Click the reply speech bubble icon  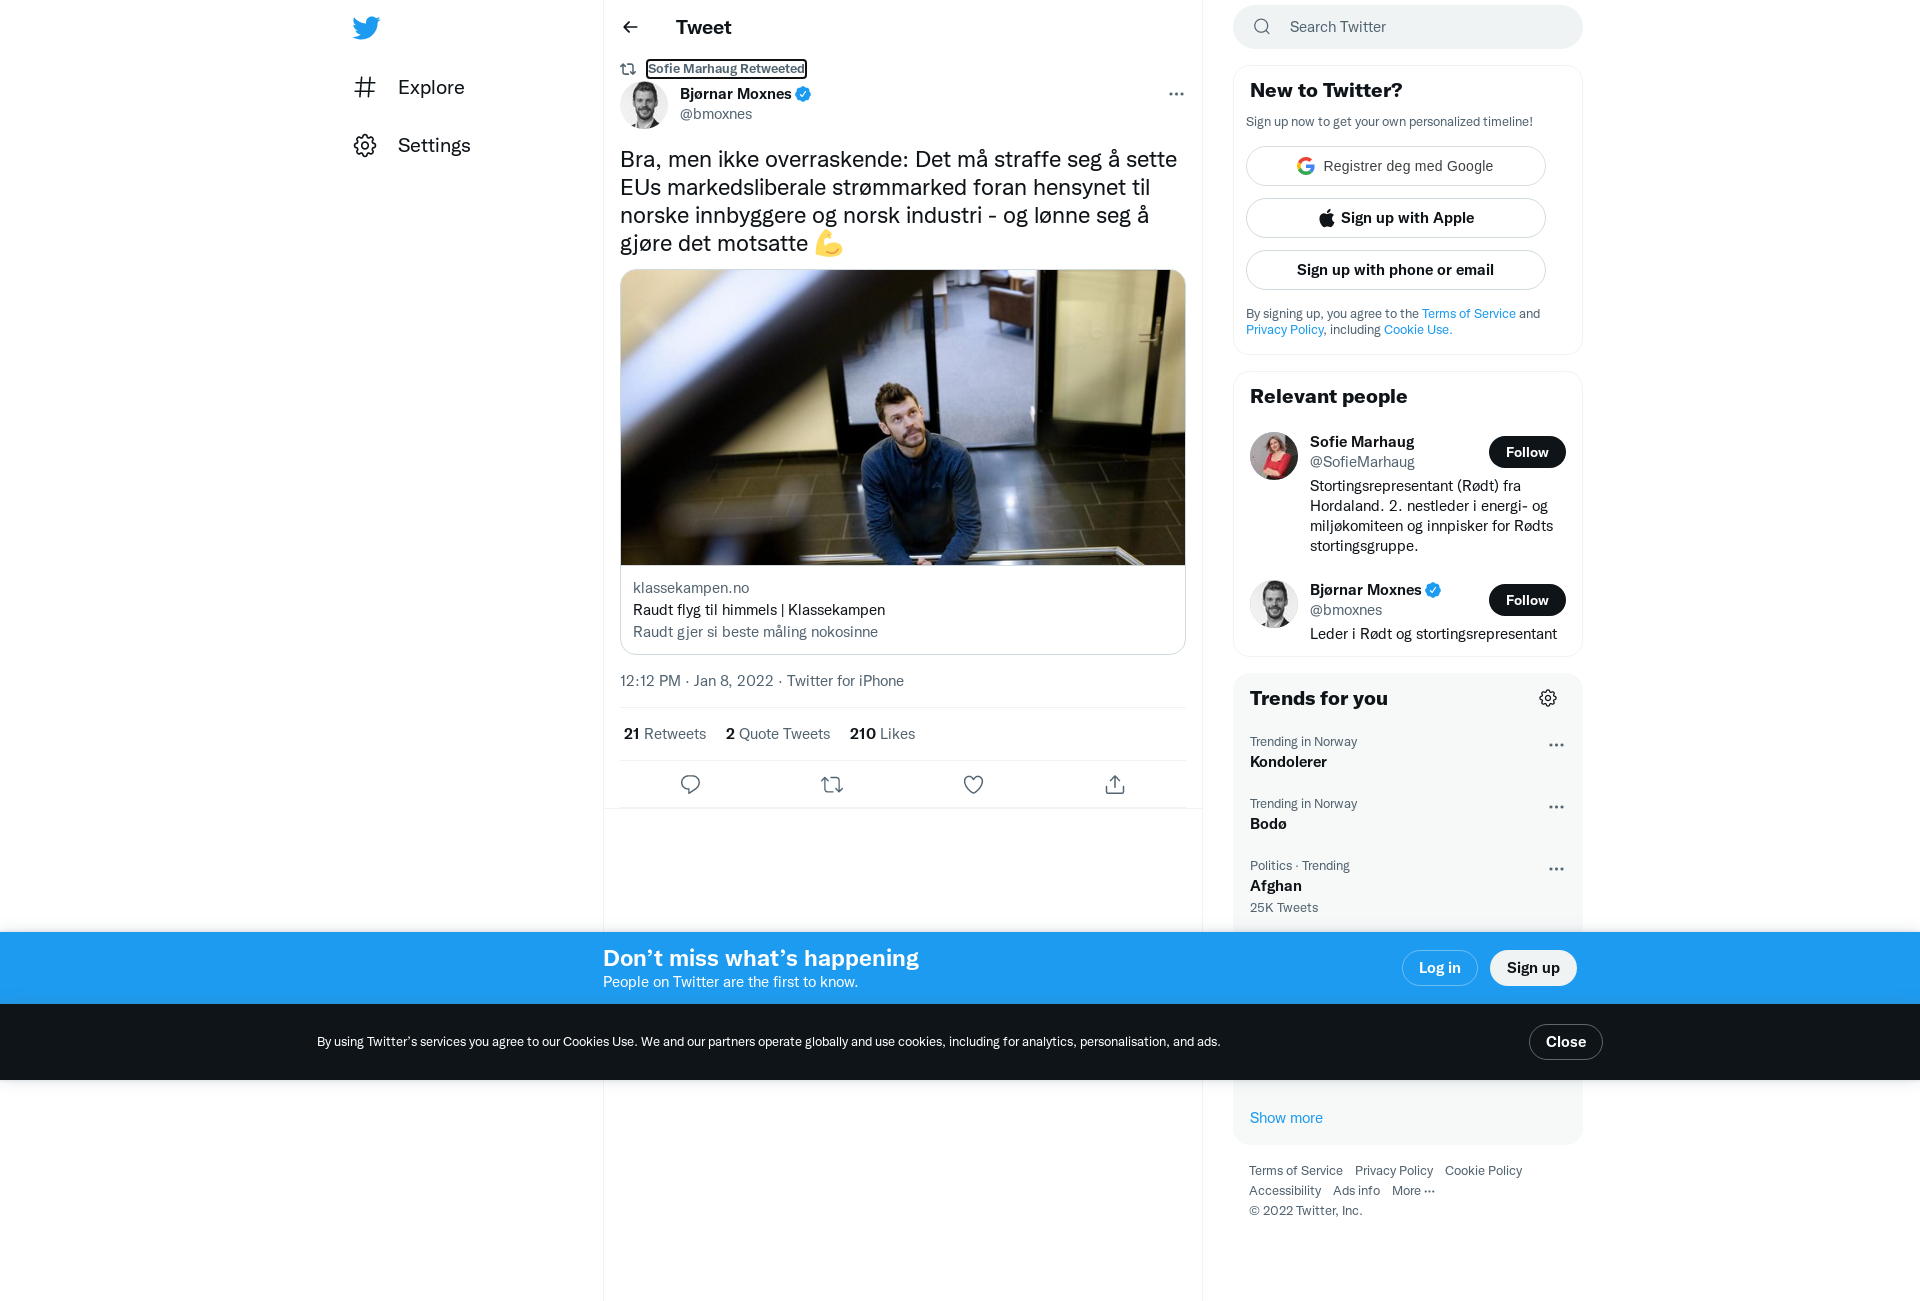coord(690,785)
